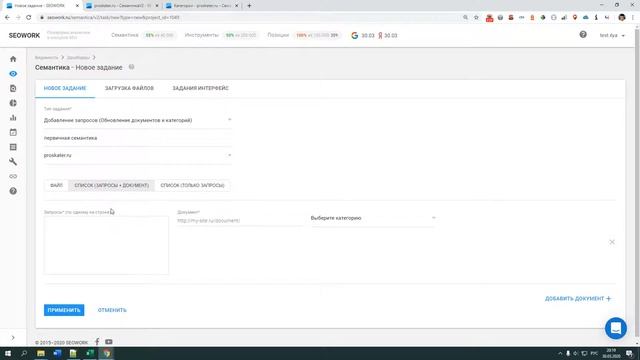Open Windows notification center

click(629, 353)
